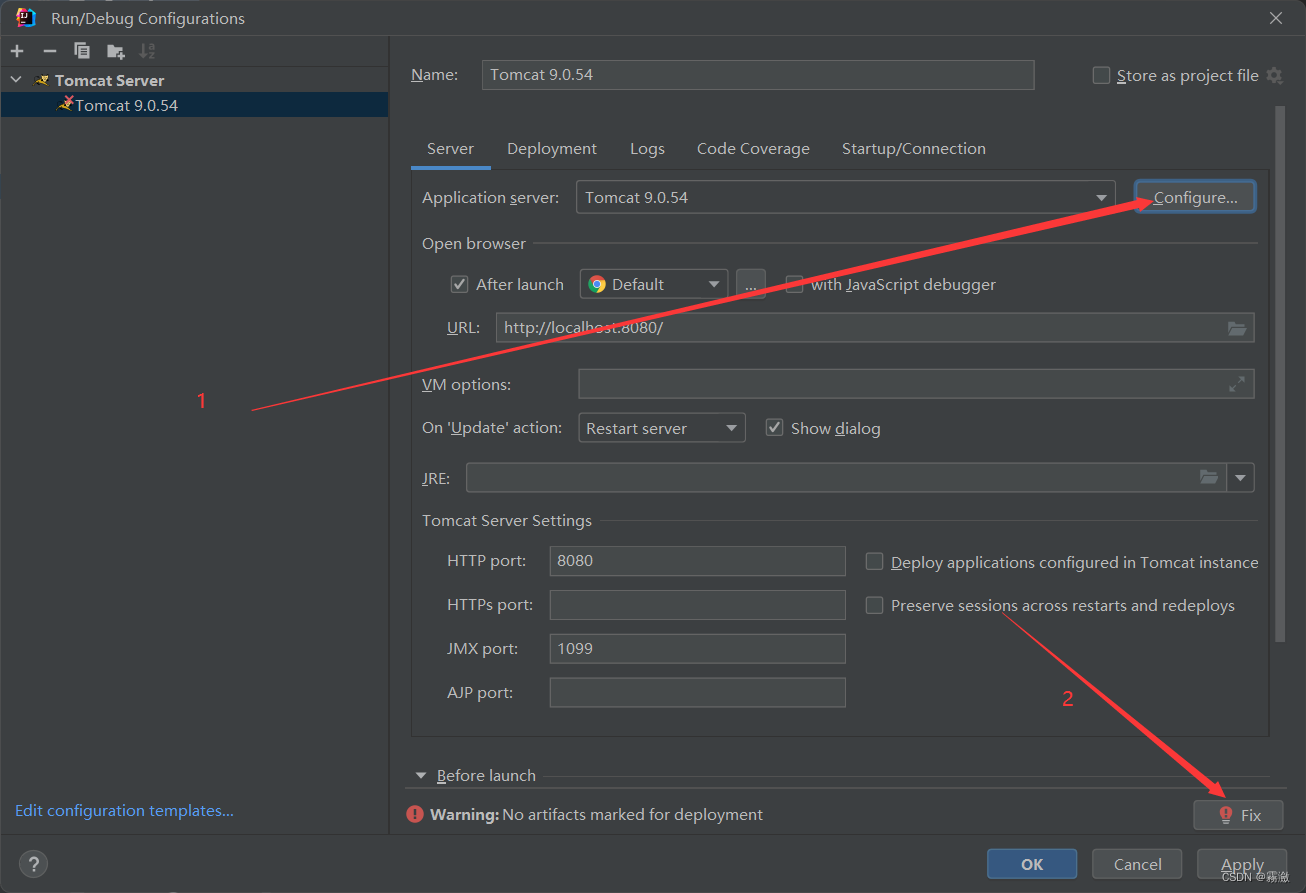Click the new folder icon in toolbar
This screenshot has width=1306, height=893.
pyautogui.click(x=116, y=51)
